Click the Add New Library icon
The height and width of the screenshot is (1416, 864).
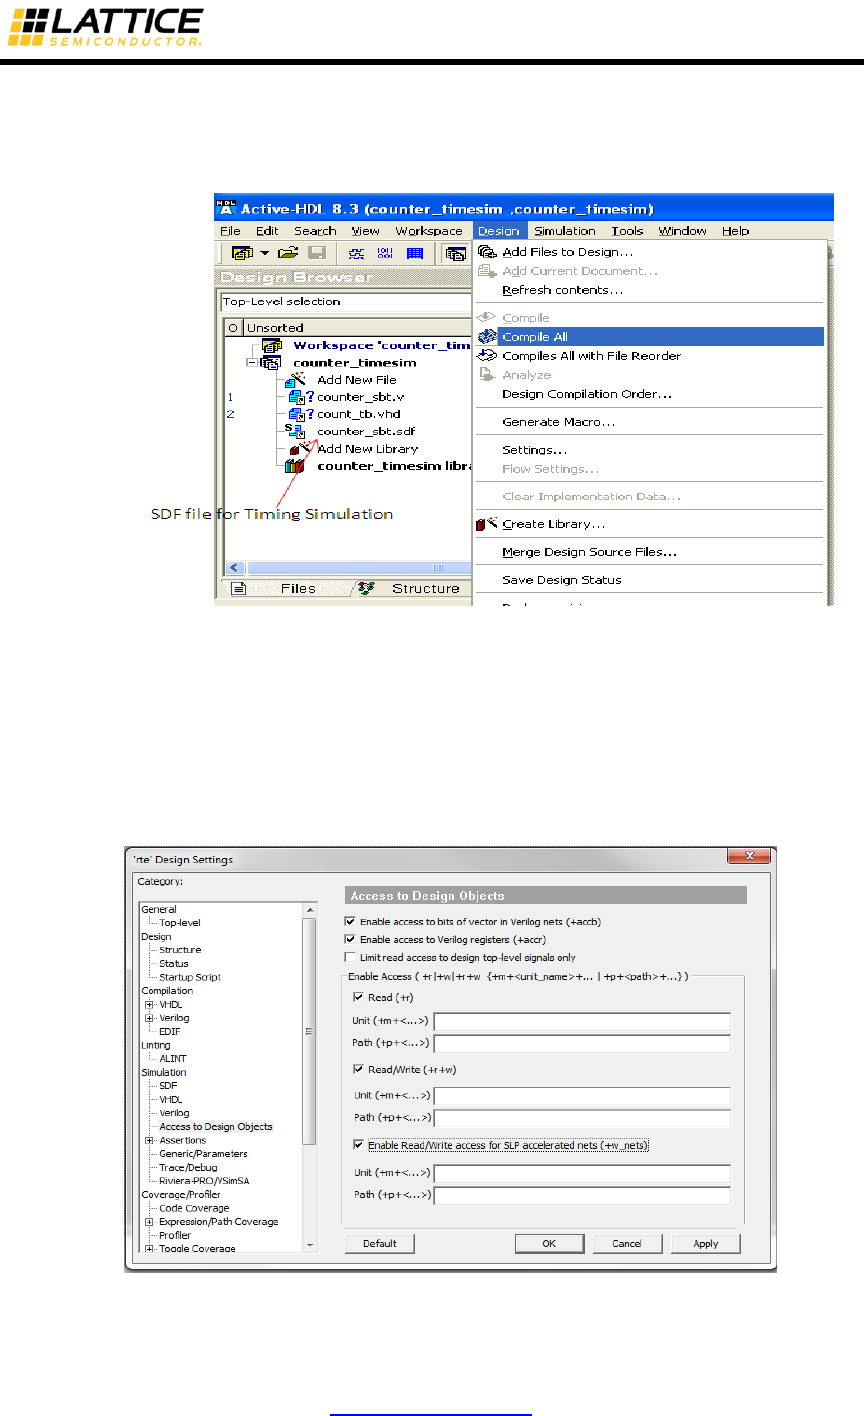pyautogui.click(x=295, y=449)
